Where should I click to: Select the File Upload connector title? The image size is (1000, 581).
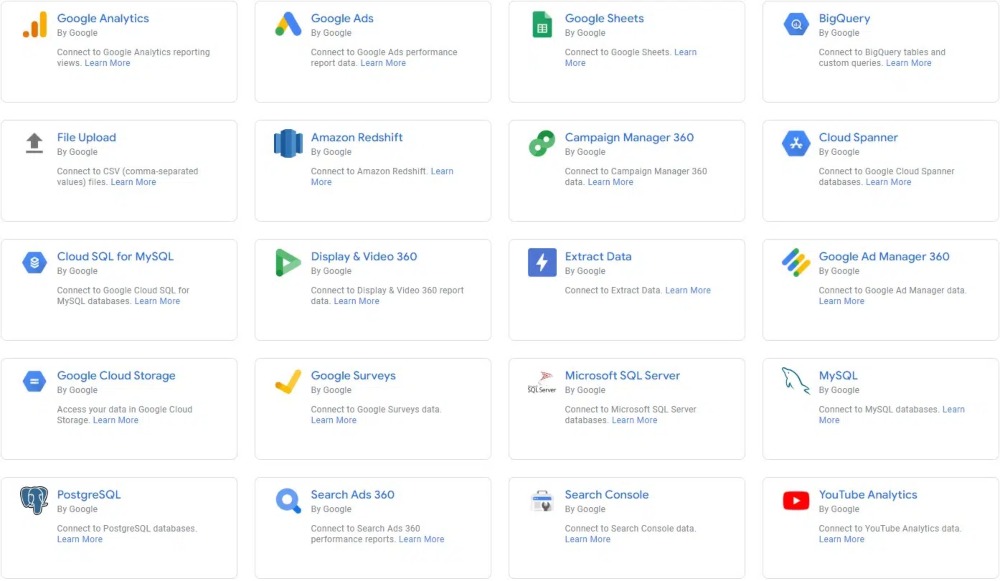point(86,137)
